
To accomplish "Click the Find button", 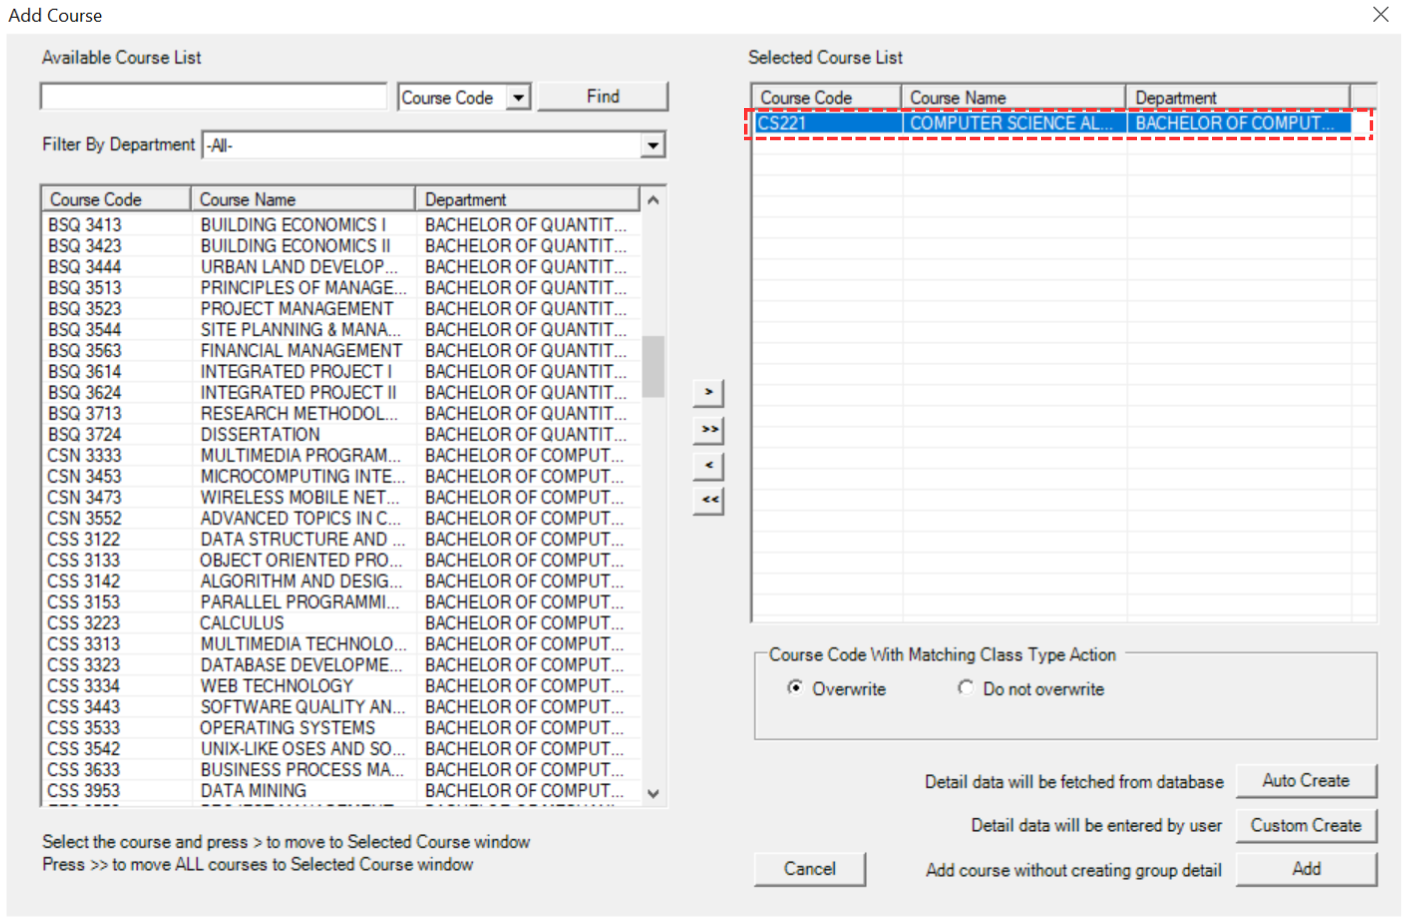I will click(602, 97).
